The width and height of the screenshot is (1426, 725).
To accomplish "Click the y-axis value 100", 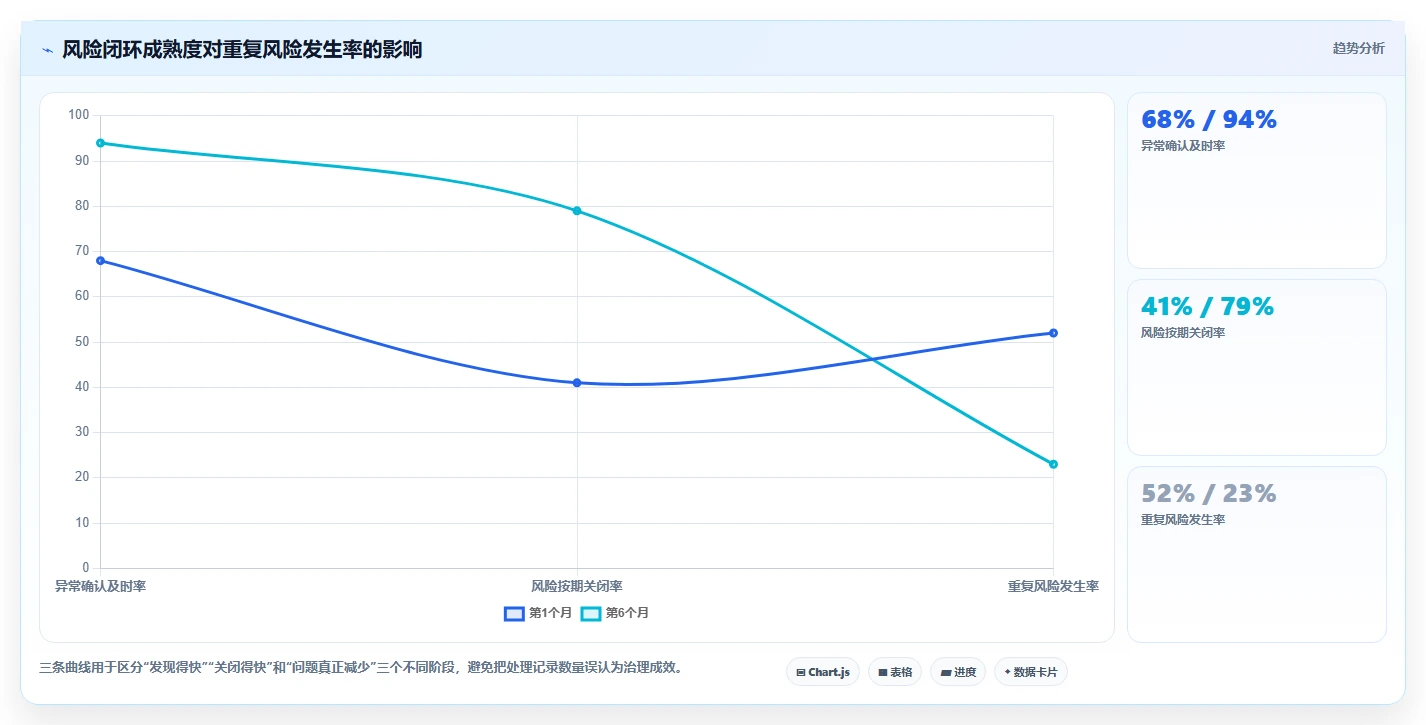I will [x=79, y=115].
